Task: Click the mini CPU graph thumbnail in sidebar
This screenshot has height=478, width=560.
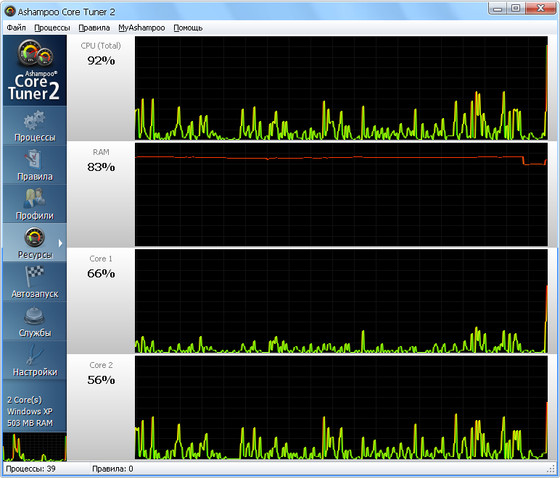Action: (x=35, y=447)
